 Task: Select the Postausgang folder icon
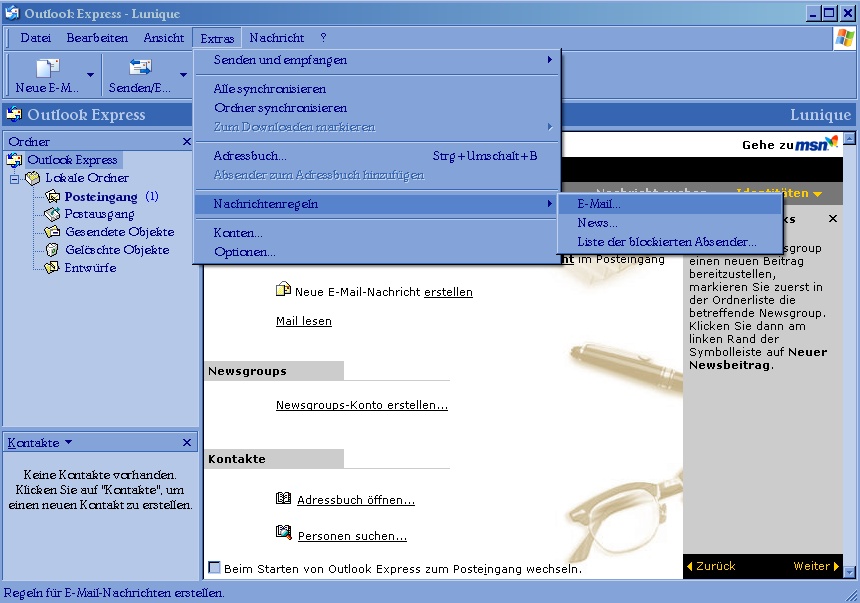click(53, 214)
